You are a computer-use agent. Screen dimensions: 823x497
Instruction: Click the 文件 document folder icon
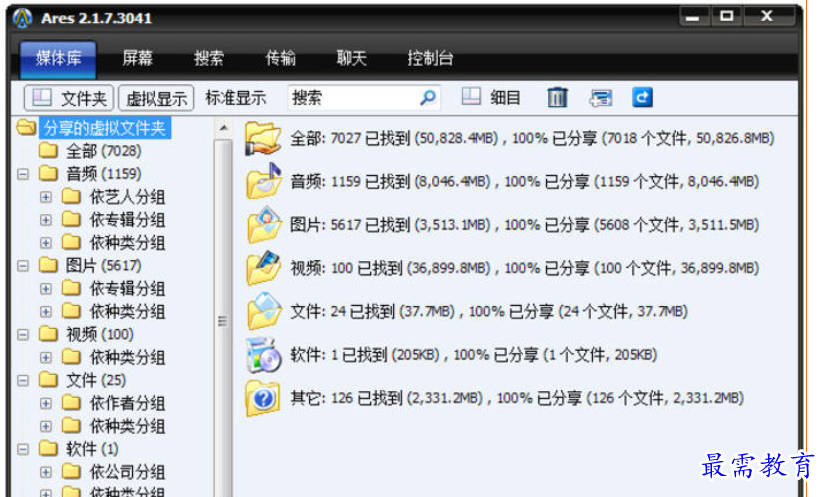tap(264, 311)
